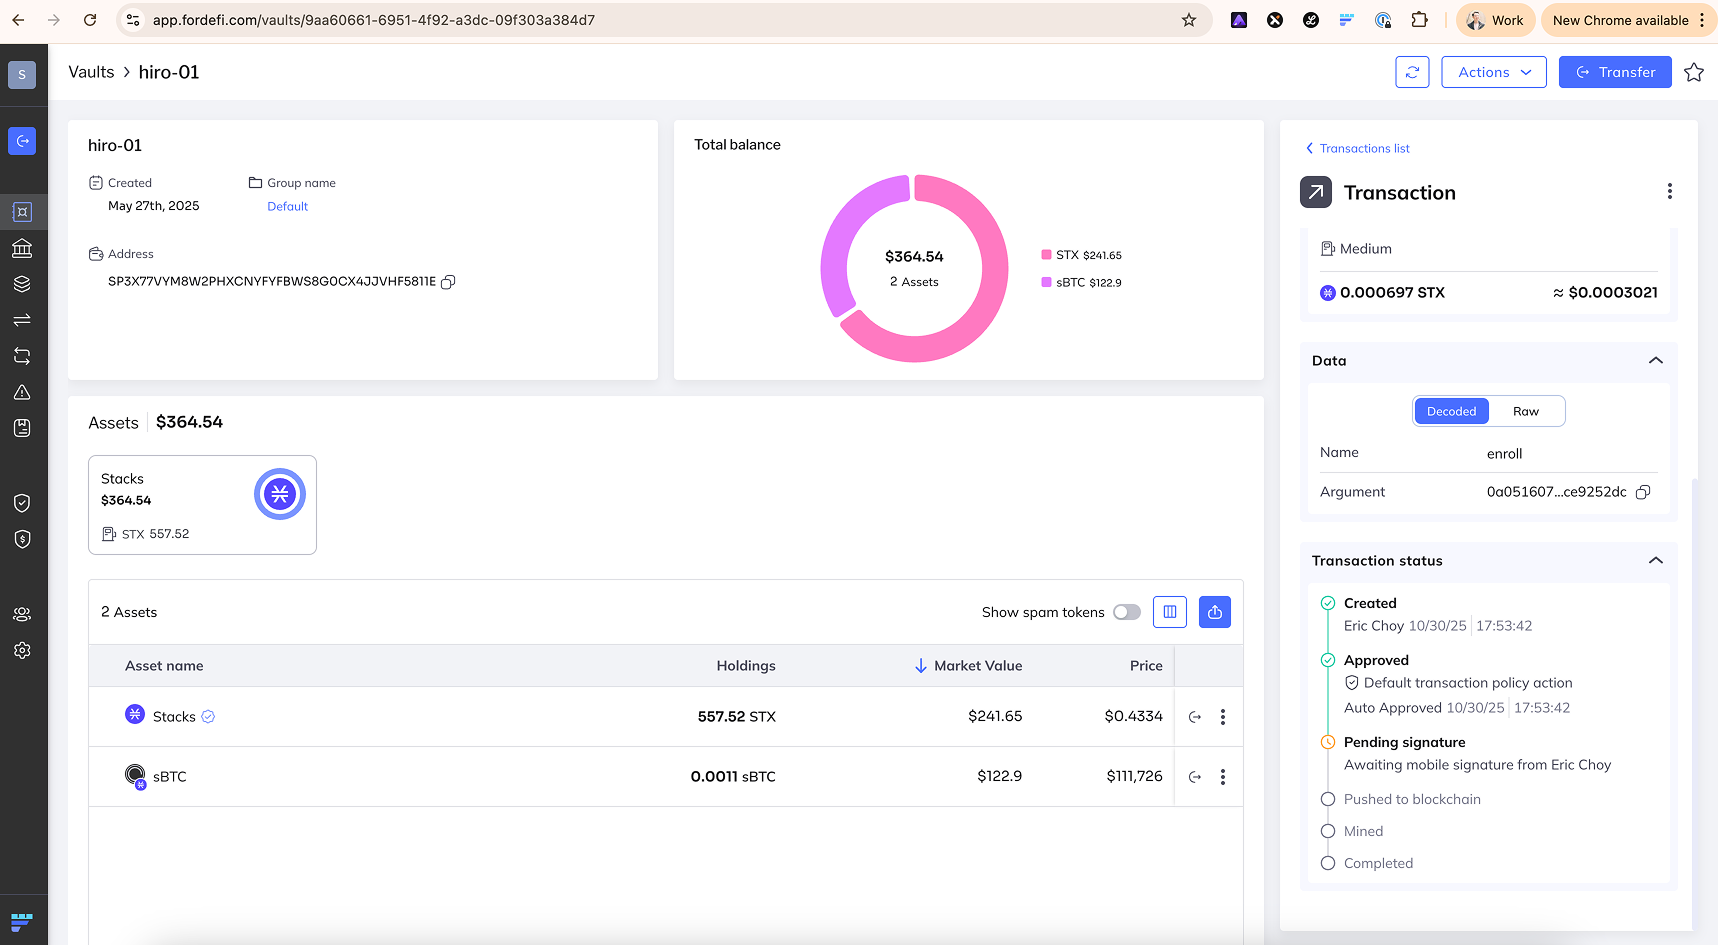Click transfer icon in sBTC row
1718x945 pixels.
tap(1194, 777)
